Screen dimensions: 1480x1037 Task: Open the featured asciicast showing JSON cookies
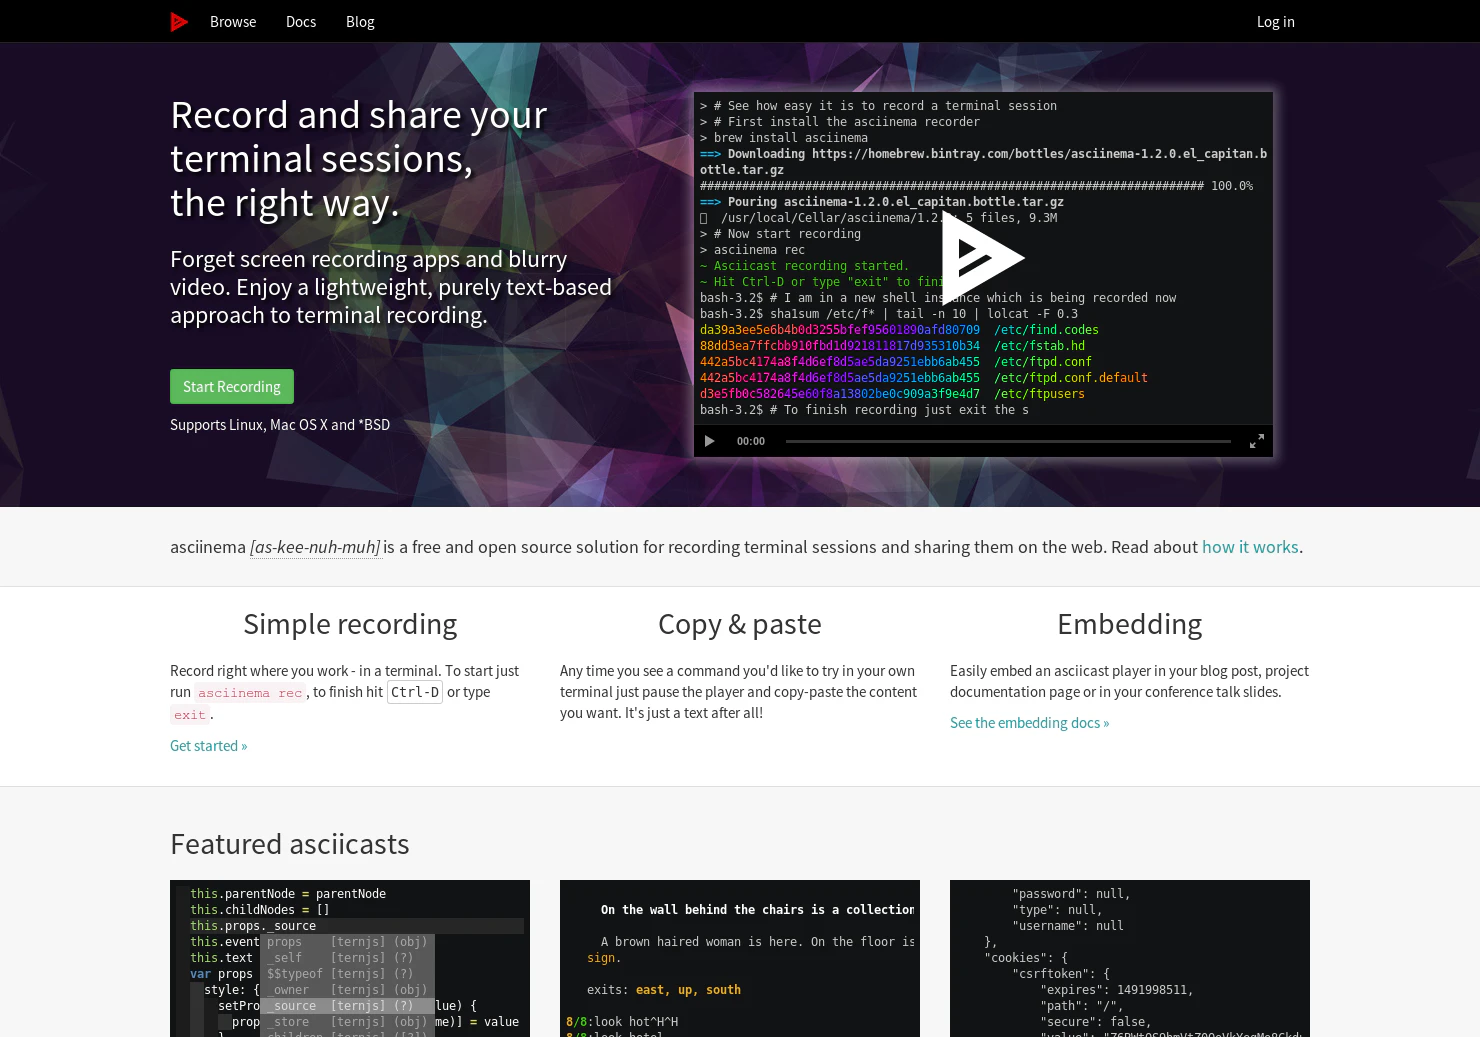(1130, 958)
